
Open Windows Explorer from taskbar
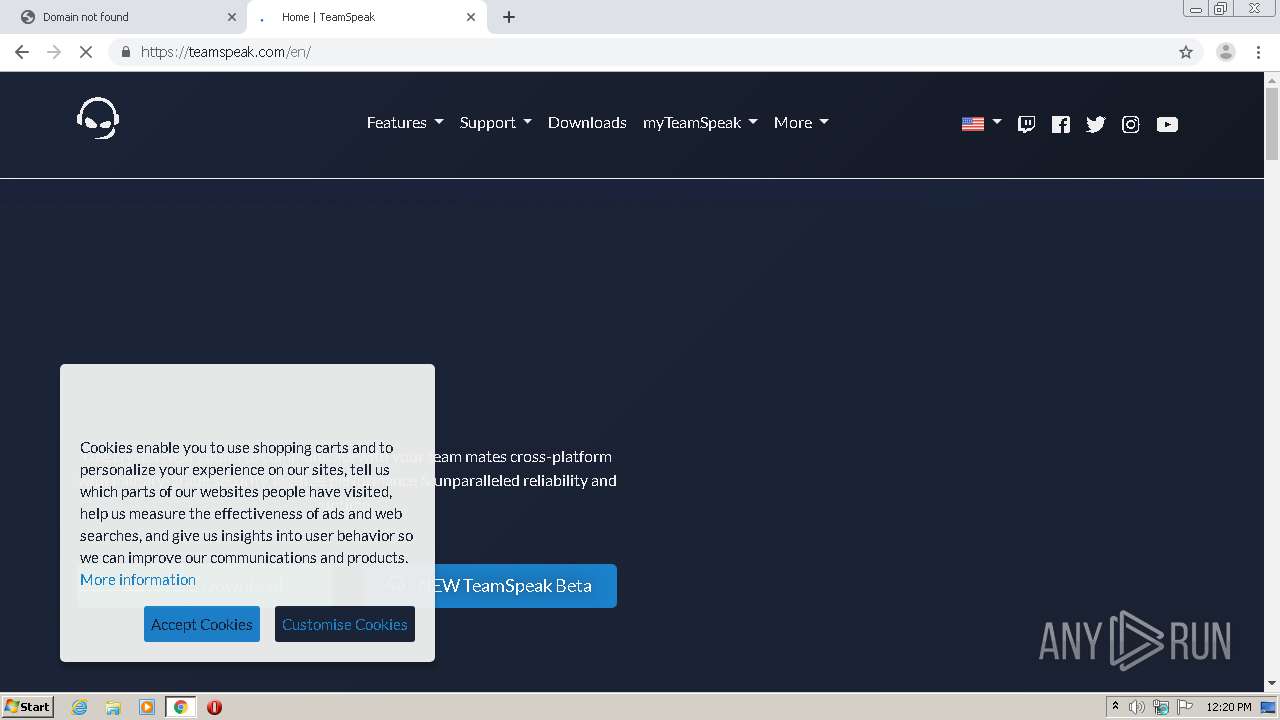113,707
